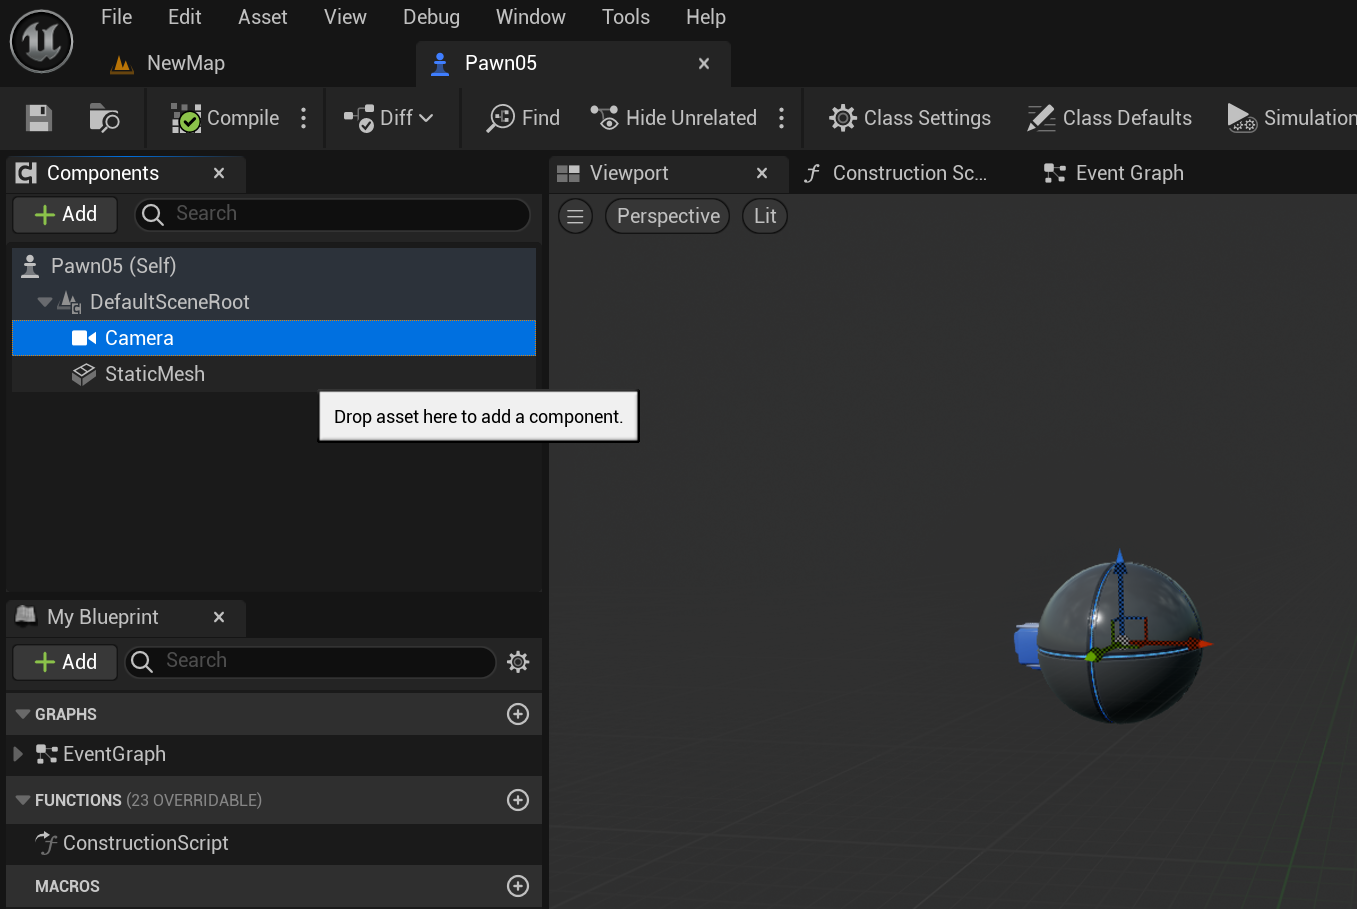Toggle Simulation mode
This screenshot has width=1357, height=909.
[x=1291, y=118]
